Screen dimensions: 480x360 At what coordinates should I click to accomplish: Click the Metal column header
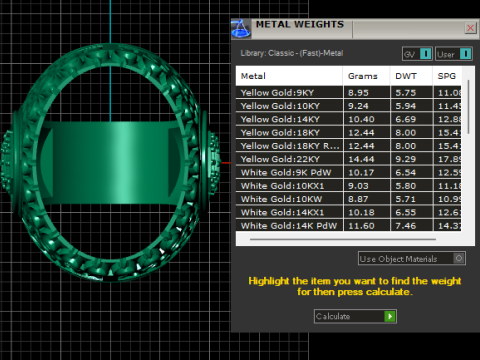pos(289,76)
